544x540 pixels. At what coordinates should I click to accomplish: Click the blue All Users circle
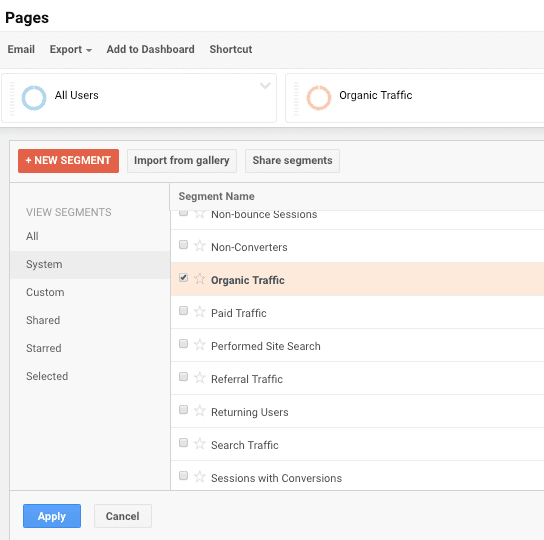(x=34, y=98)
